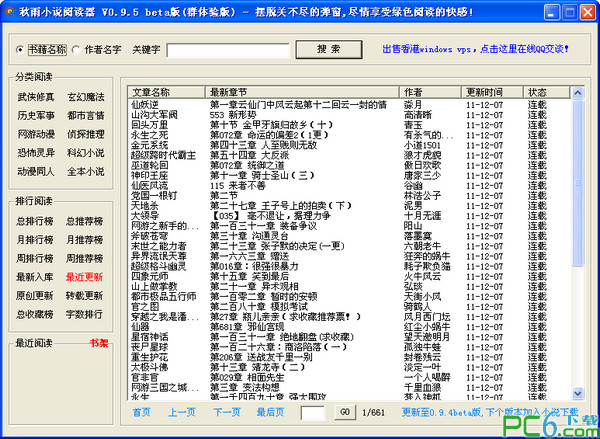Viewport: 600px width, 439px height.
Task: Open the 玄幻魔法 category
Action: coord(85,97)
